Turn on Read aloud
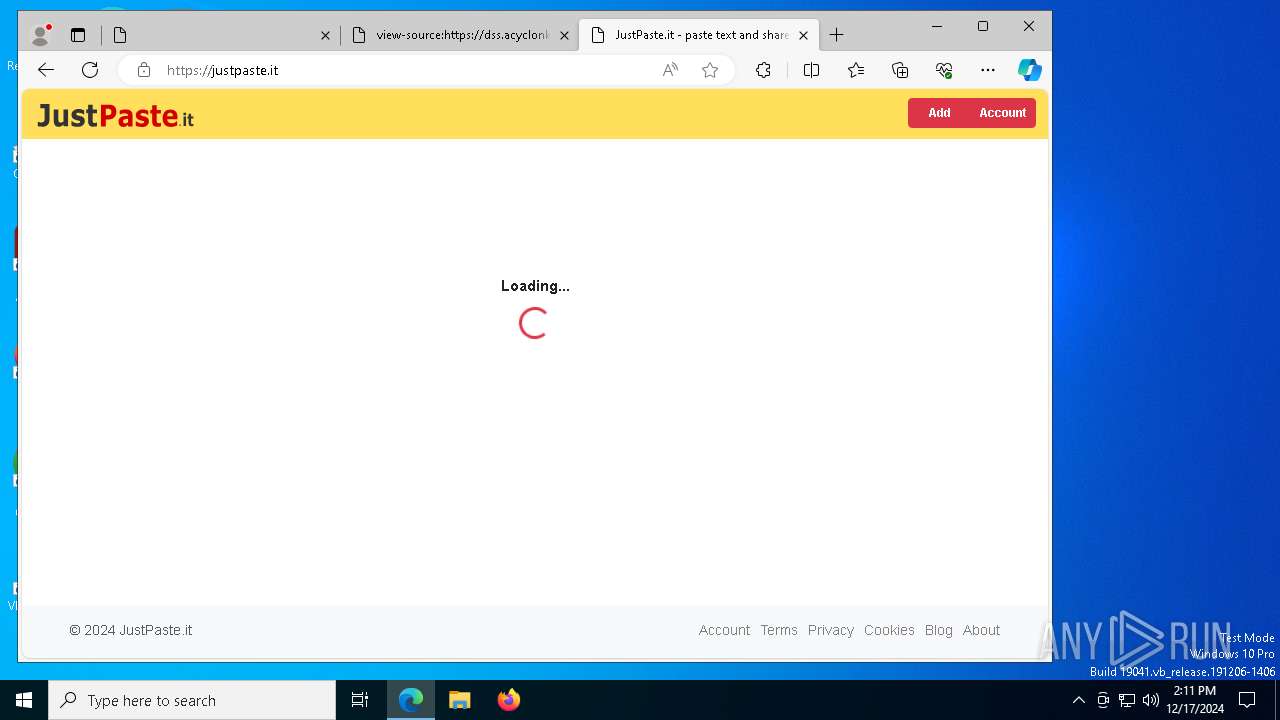Screen dimensions: 1280x720 670,70
